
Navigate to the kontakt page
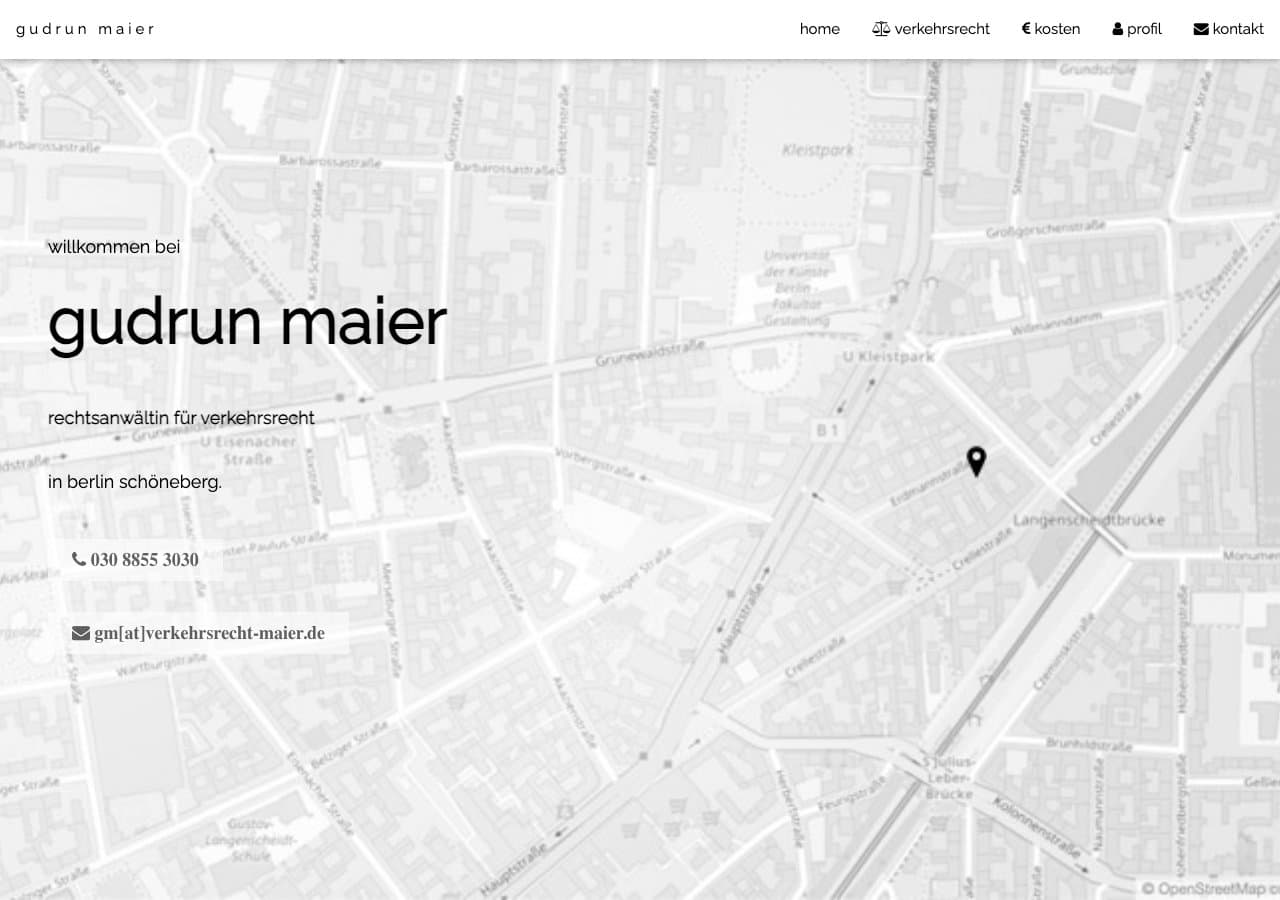point(1238,29)
